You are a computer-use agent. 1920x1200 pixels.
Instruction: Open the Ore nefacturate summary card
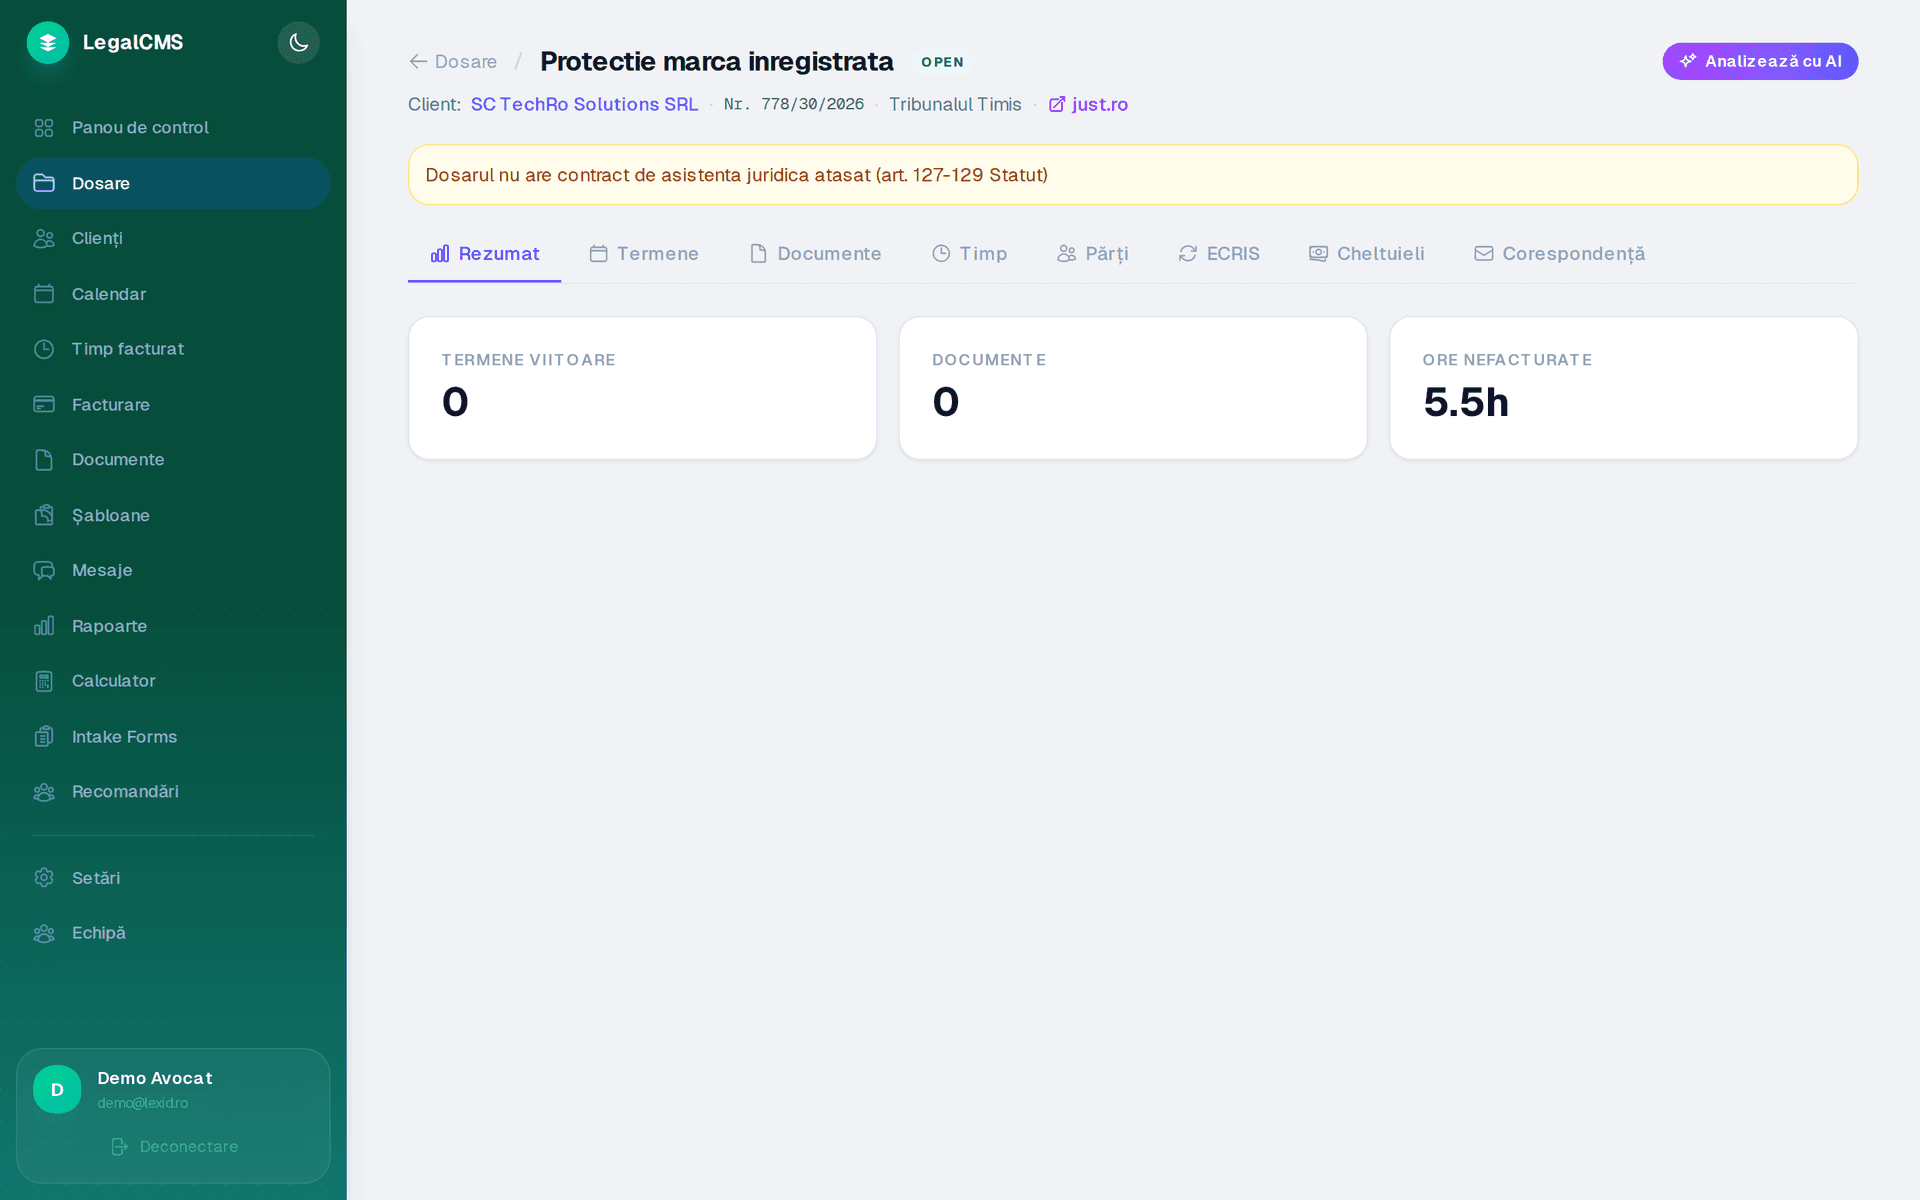click(x=1623, y=388)
